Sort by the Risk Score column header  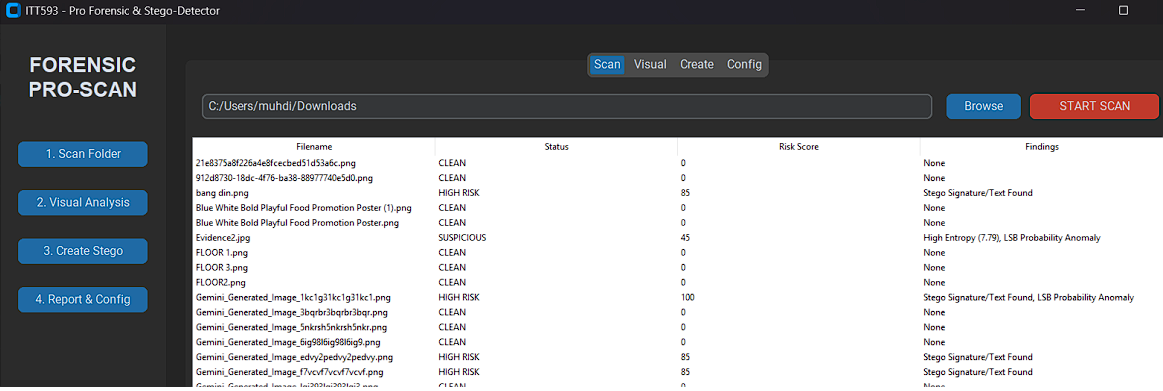point(799,147)
